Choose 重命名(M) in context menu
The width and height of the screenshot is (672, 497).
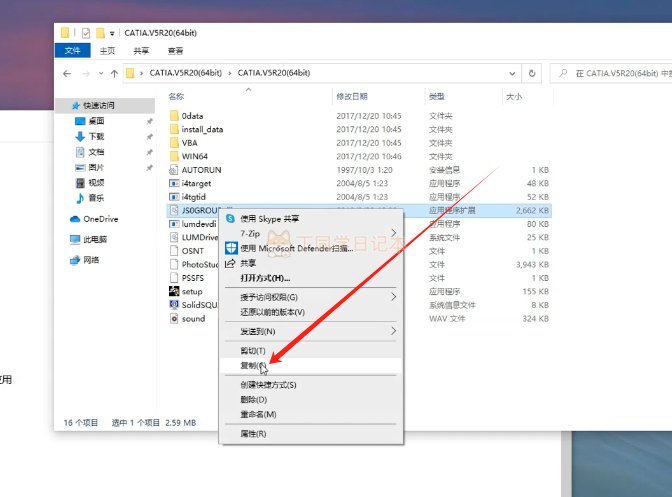tap(312, 414)
